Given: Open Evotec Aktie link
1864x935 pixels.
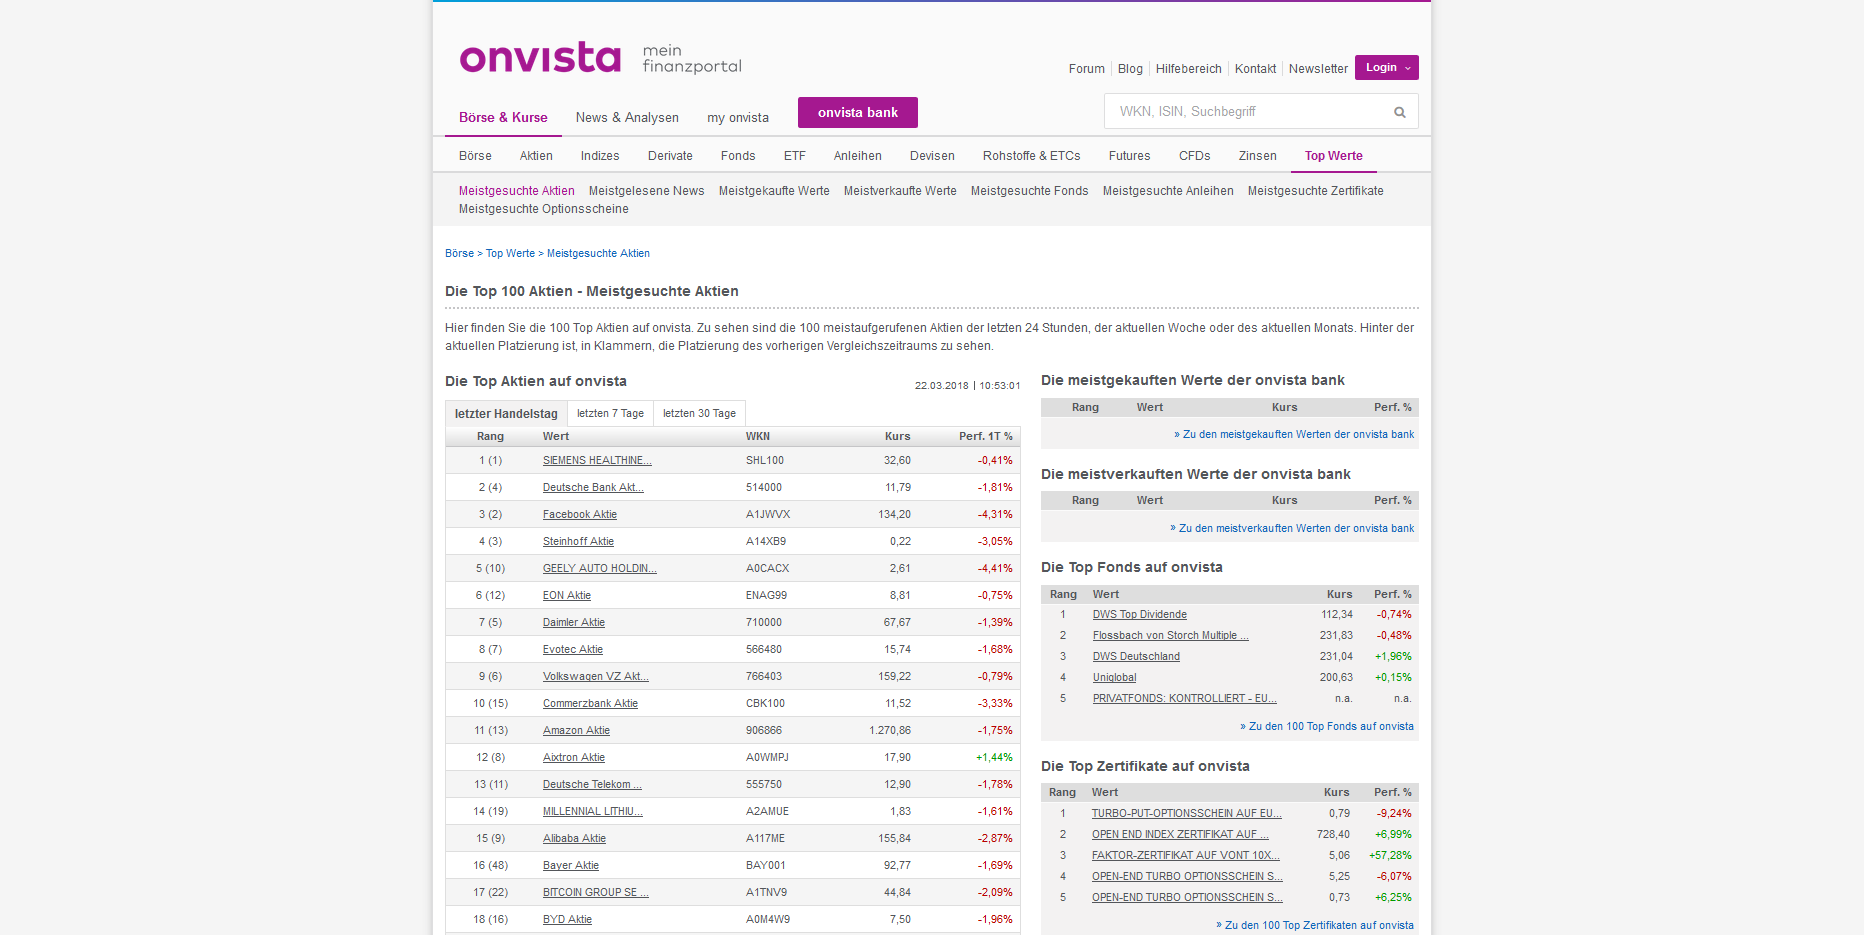Looking at the screenshot, I should click(573, 650).
